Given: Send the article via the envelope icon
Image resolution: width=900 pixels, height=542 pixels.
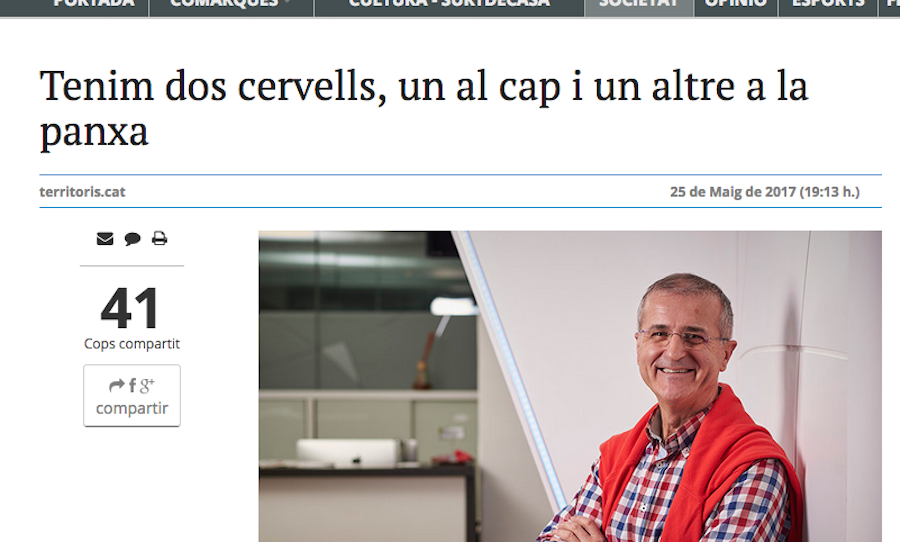Looking at the screenshot, I should click(104, 238).
